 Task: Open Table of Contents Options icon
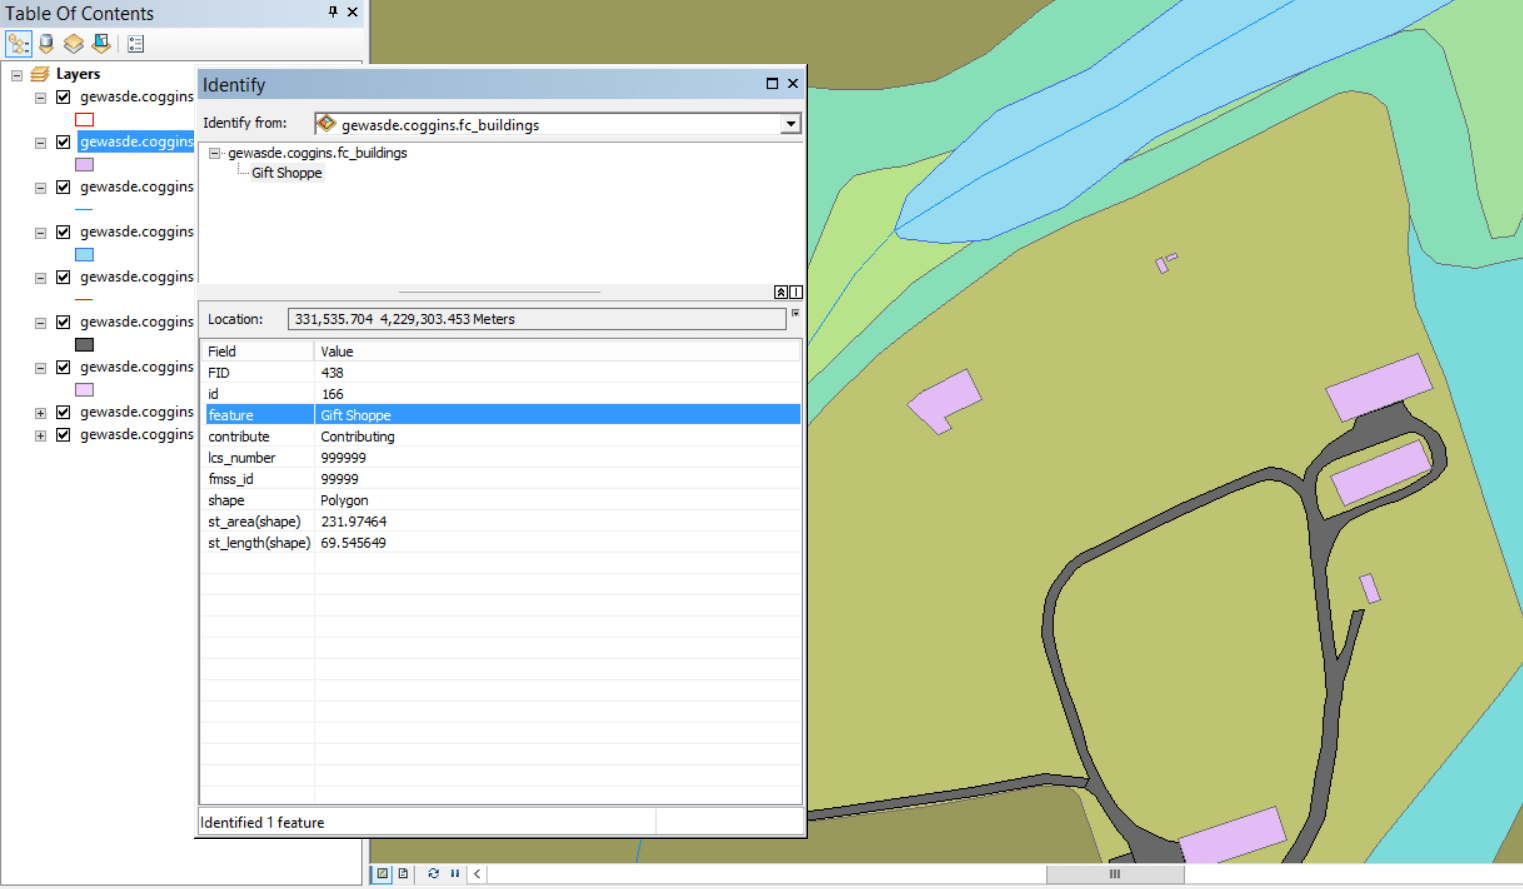click(136, 44)
